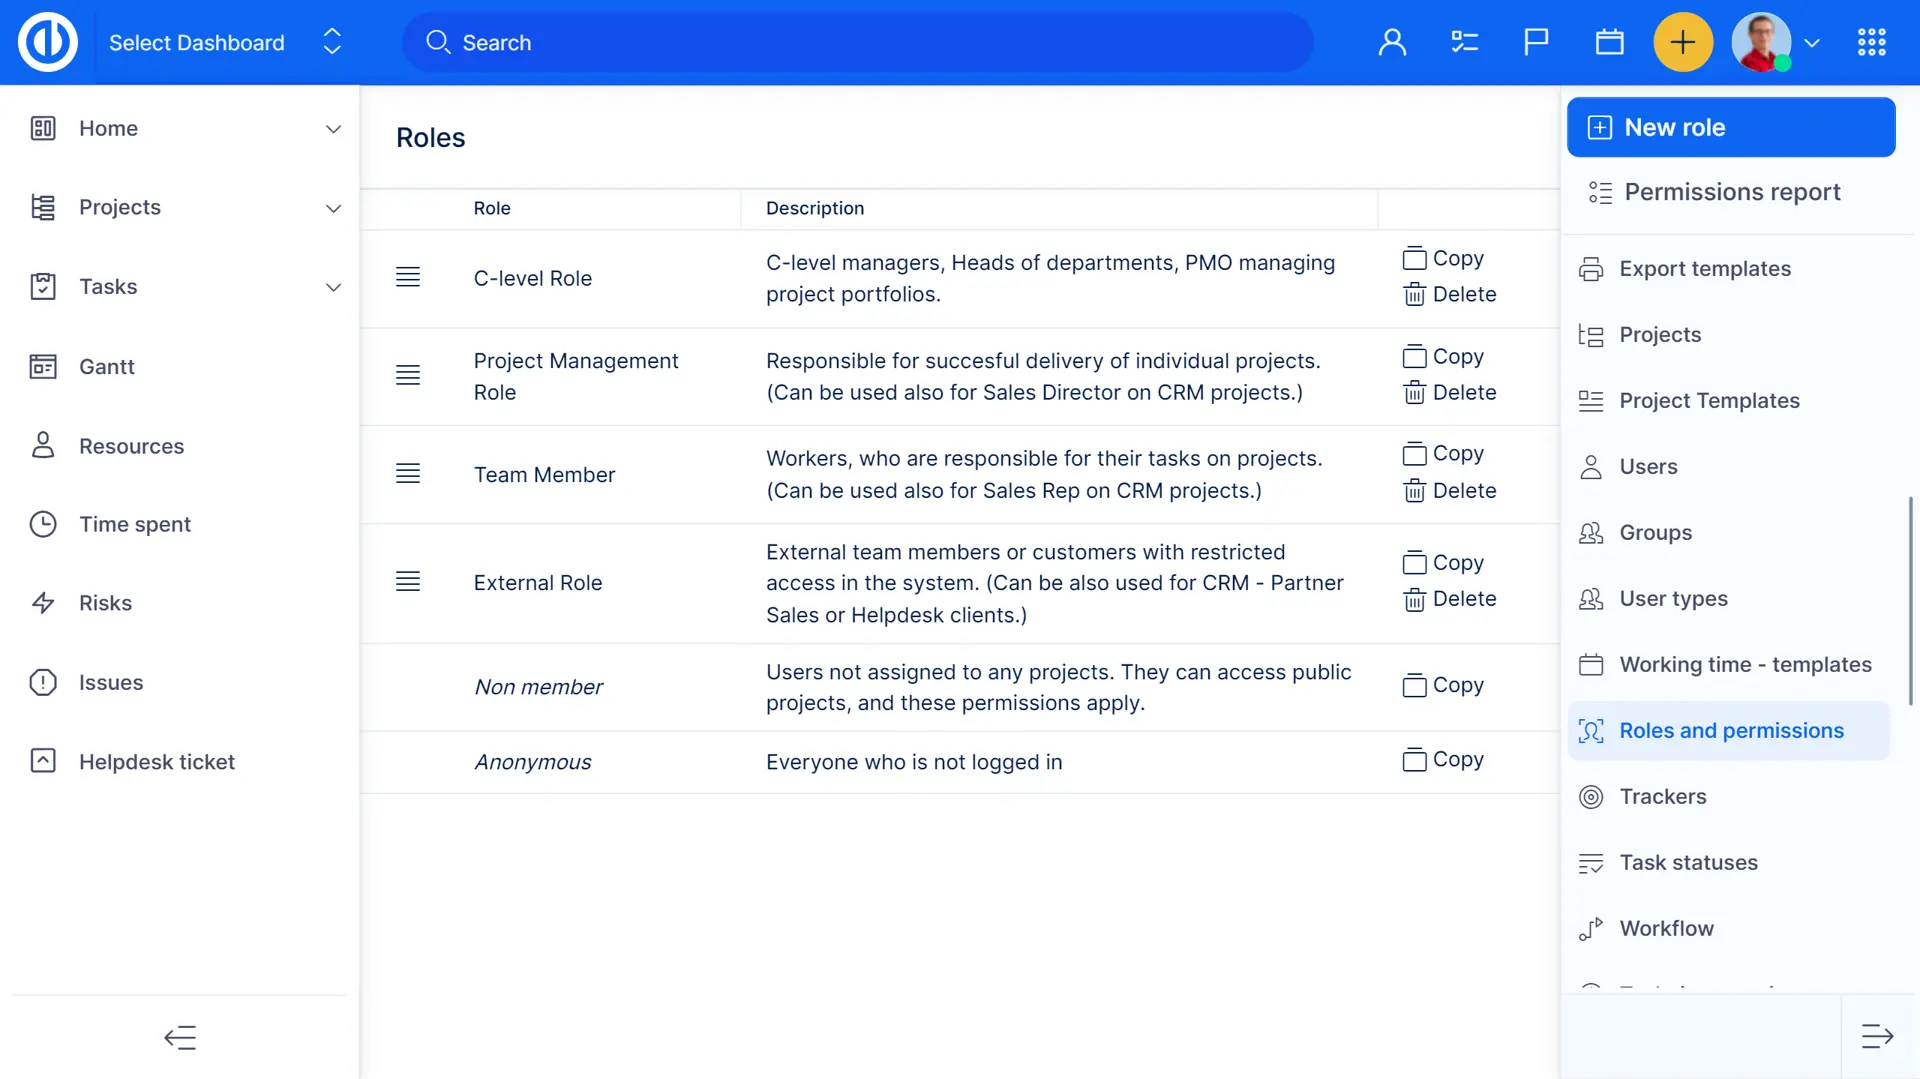Click the flag icon in top bar

[x=1536, y=42]
